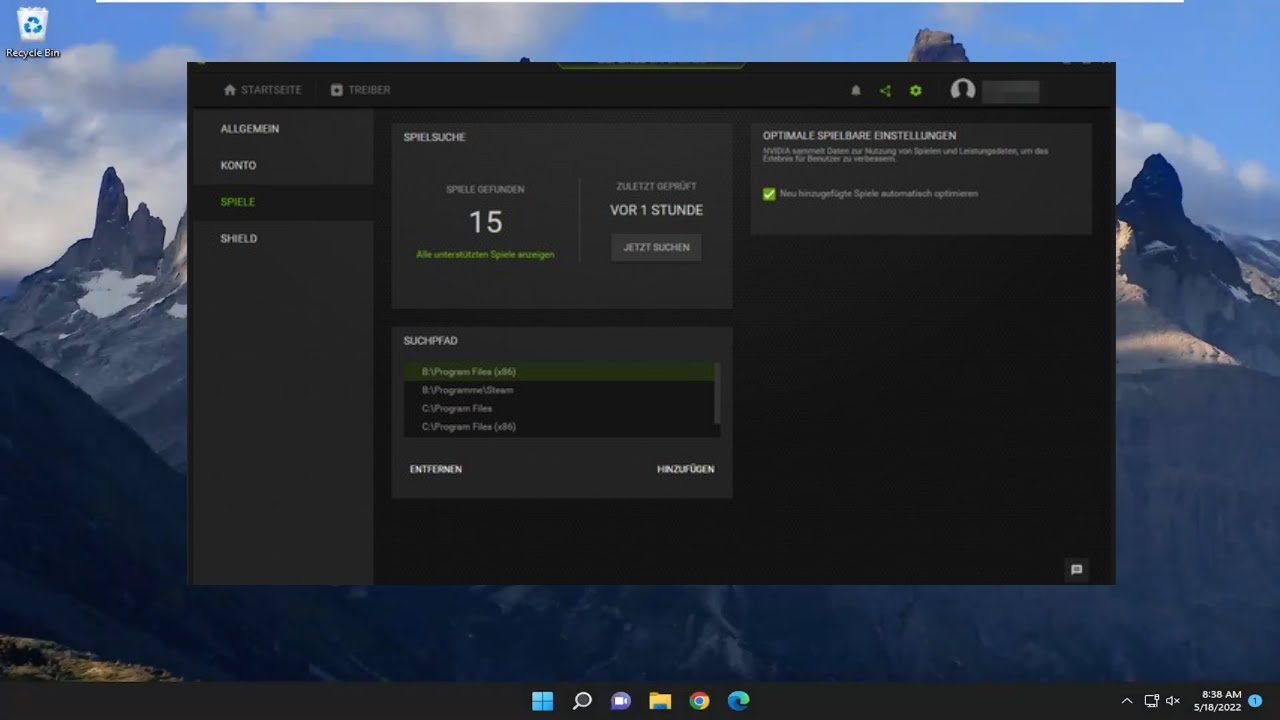Click the Hinzufügen button

686,469
